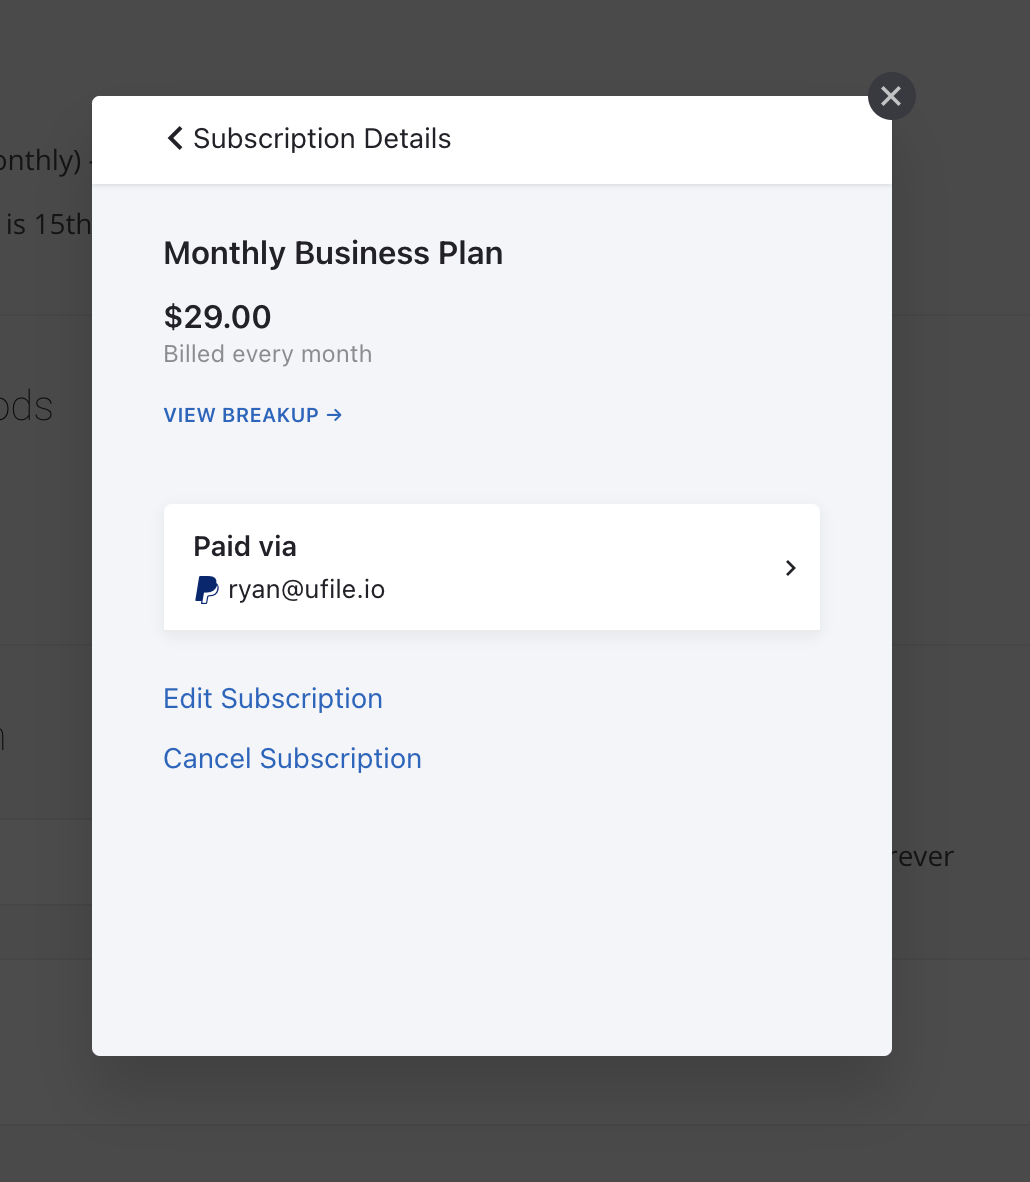Choose Cancel Subscription
Viewport: 1030px width, 1182px height.
point(292,758)
